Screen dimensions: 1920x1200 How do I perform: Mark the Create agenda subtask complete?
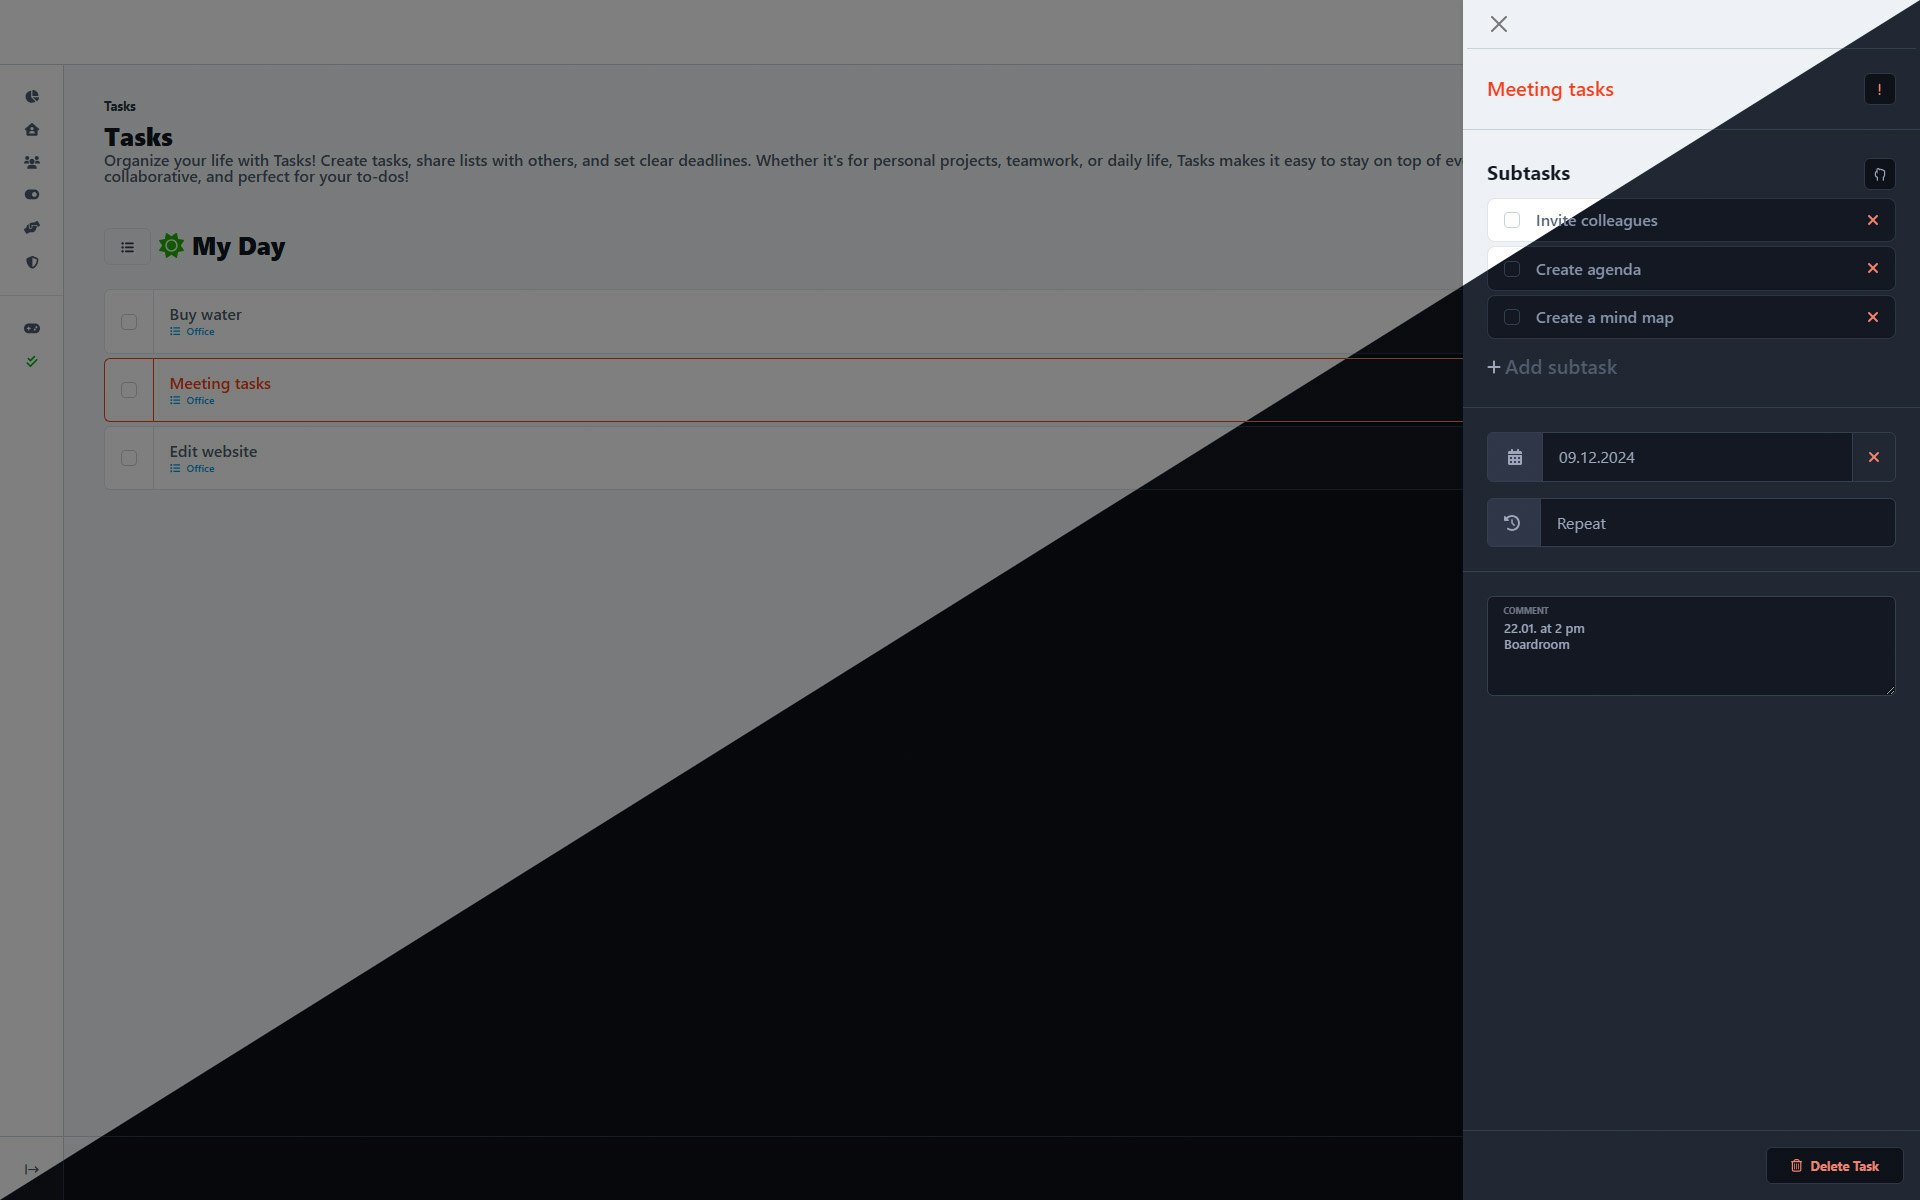pyautogui.click(x=1512, y=268)
